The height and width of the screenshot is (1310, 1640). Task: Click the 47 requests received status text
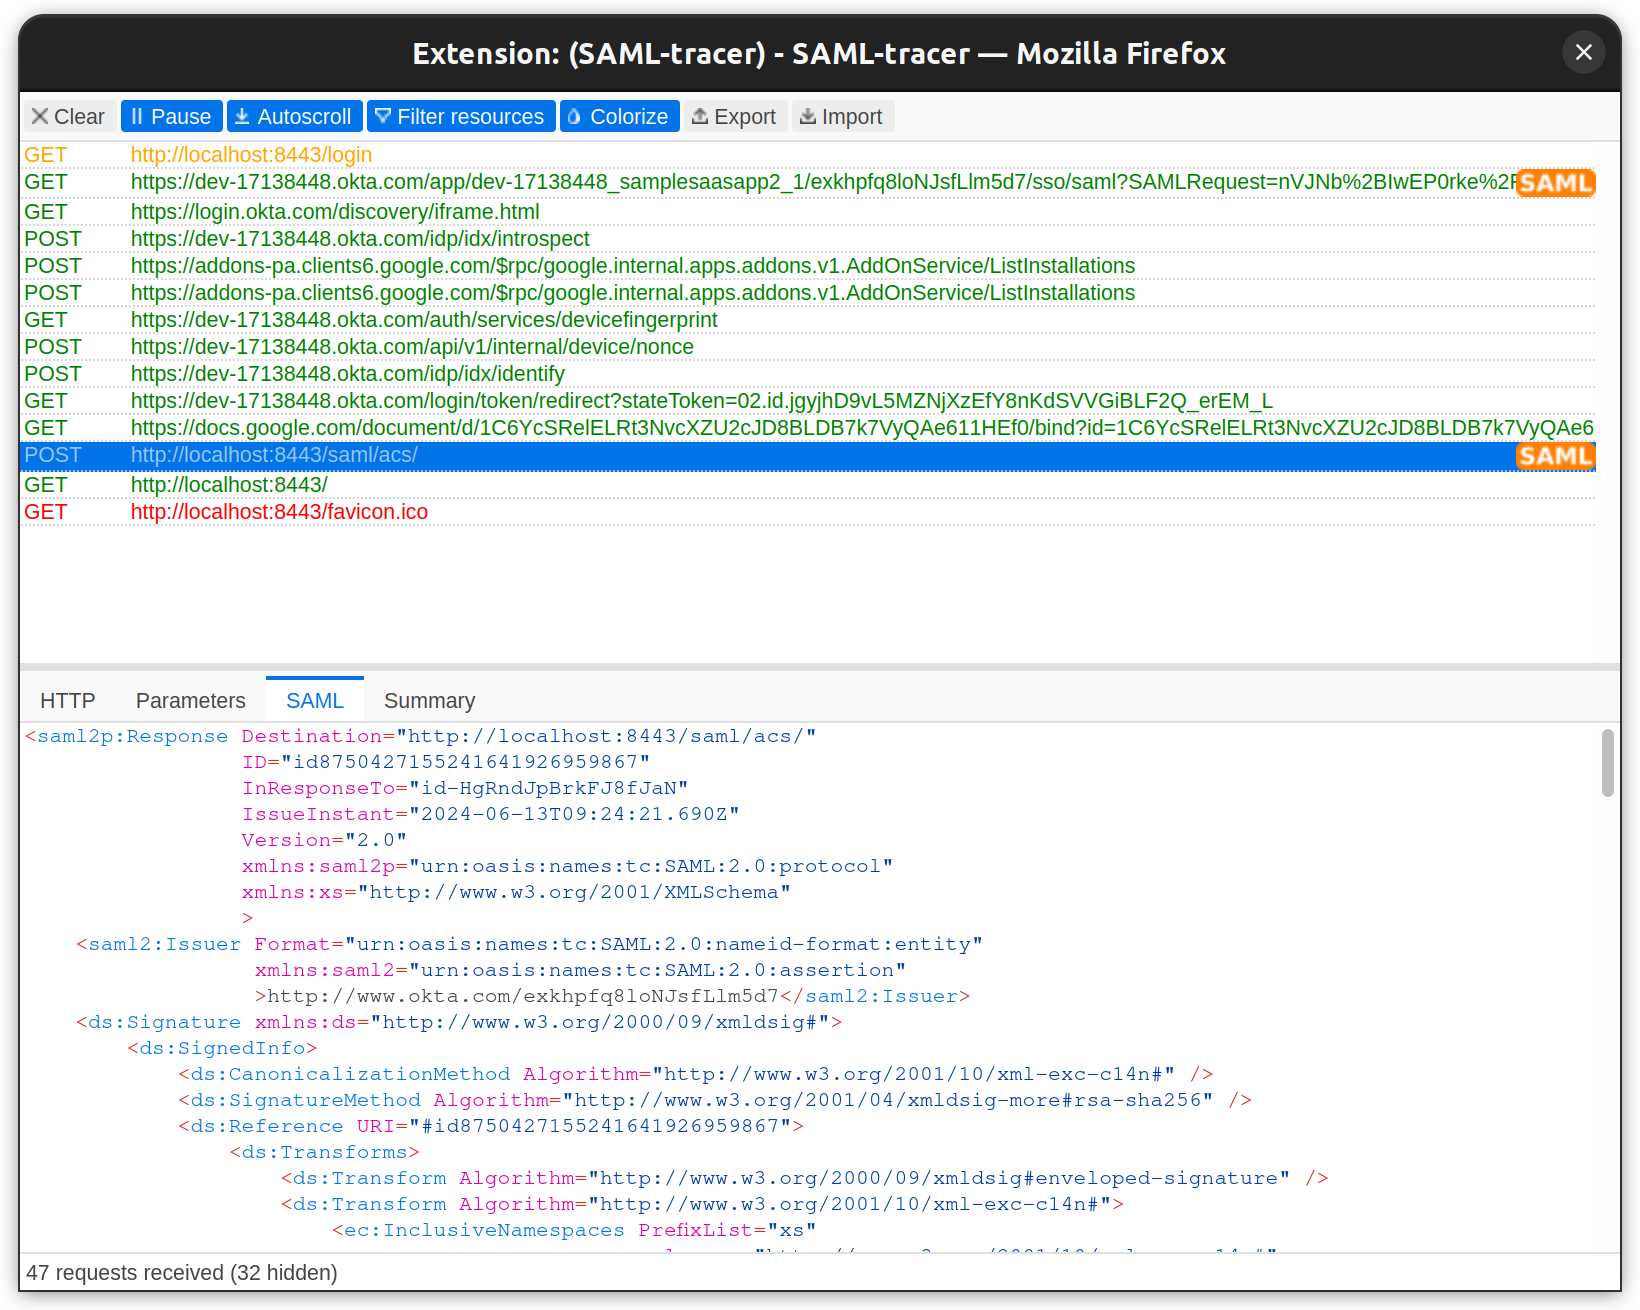point(182,1272)
